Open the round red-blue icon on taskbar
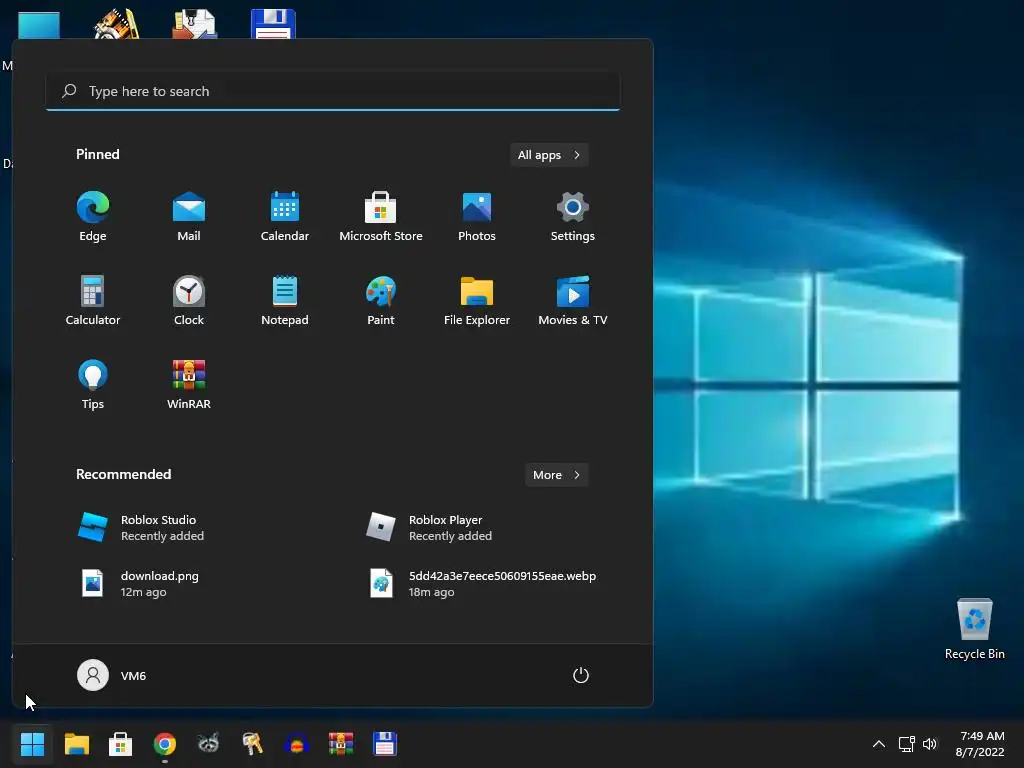This screenshot has width=1024, height=768. [x=296, y=744]
